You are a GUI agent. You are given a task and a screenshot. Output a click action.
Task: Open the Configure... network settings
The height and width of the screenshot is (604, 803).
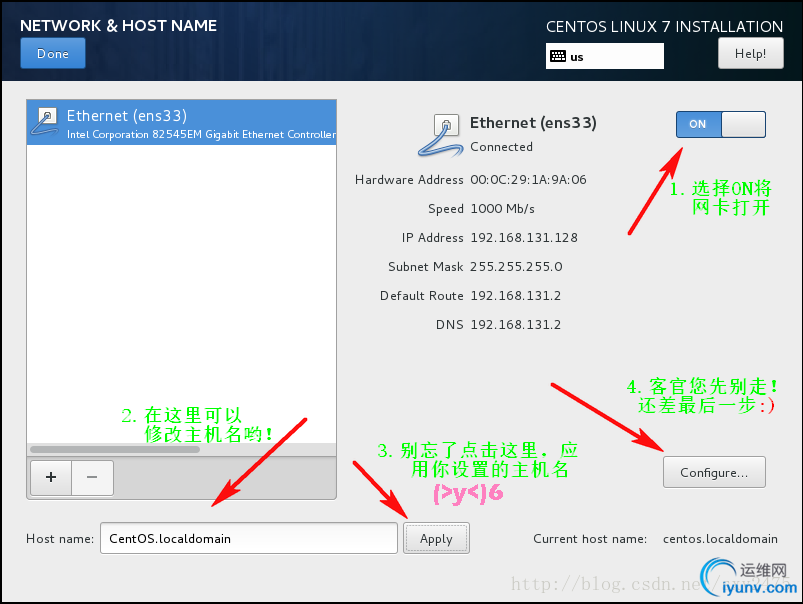tap(714, 472)
